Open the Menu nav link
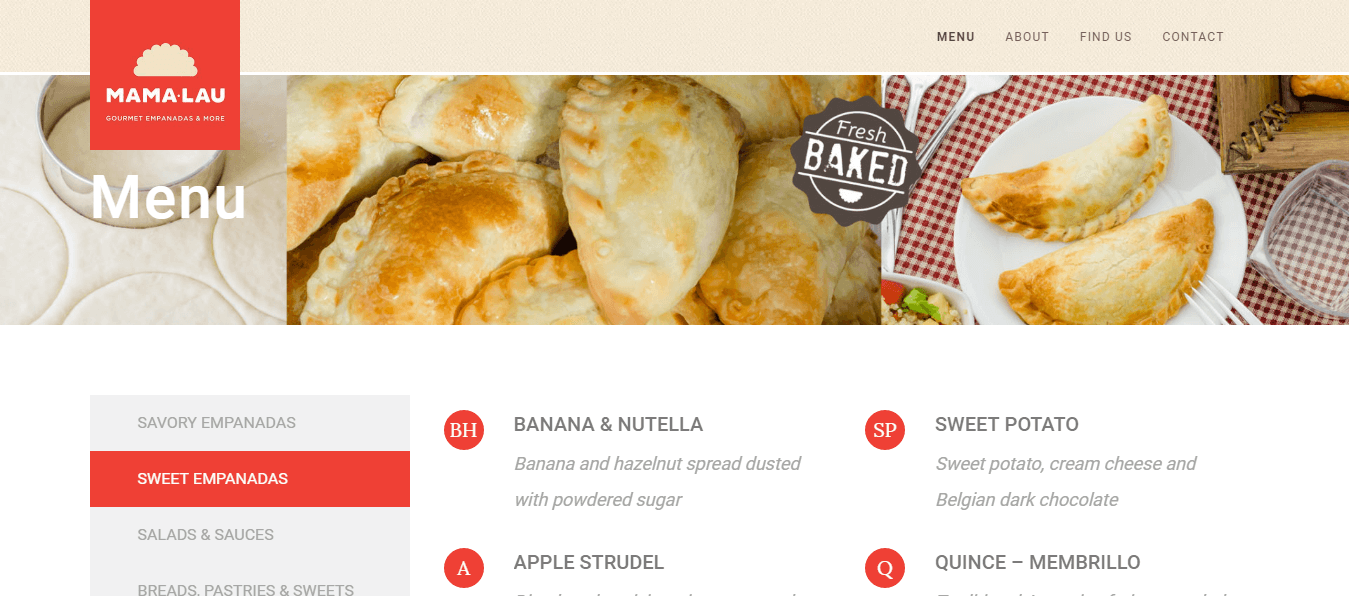 (956, 37)
